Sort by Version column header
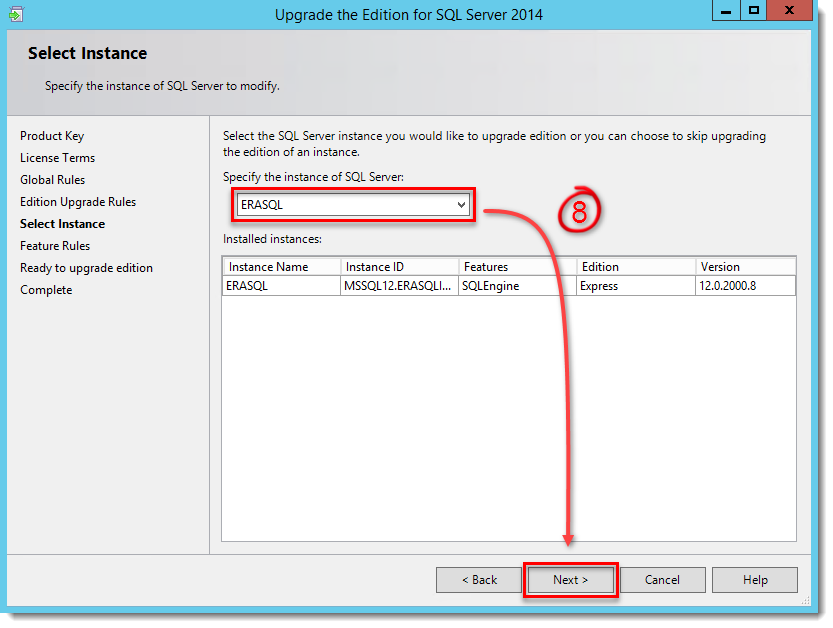 click(746, 267)
